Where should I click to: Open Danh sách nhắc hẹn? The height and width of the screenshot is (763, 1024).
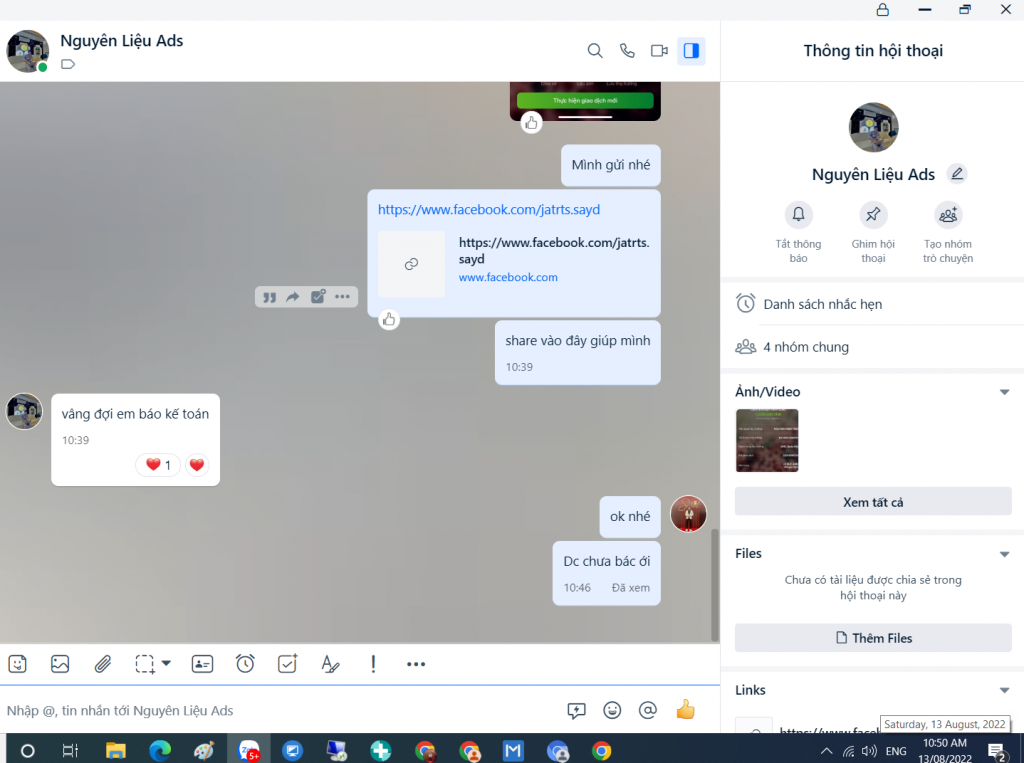tap(822, 304)
